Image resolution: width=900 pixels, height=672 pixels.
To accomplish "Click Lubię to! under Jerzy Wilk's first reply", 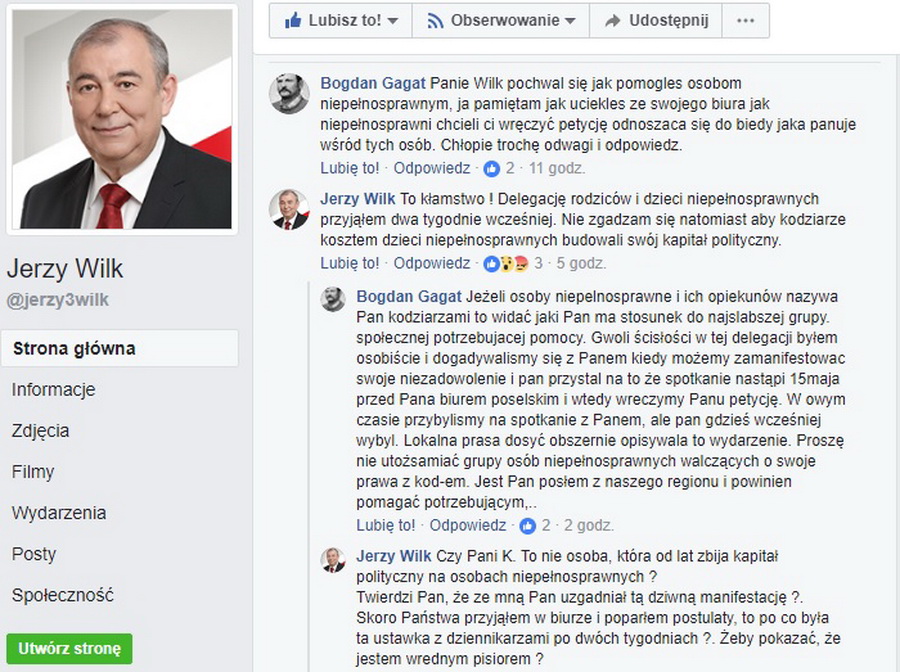I will point(350,263).
